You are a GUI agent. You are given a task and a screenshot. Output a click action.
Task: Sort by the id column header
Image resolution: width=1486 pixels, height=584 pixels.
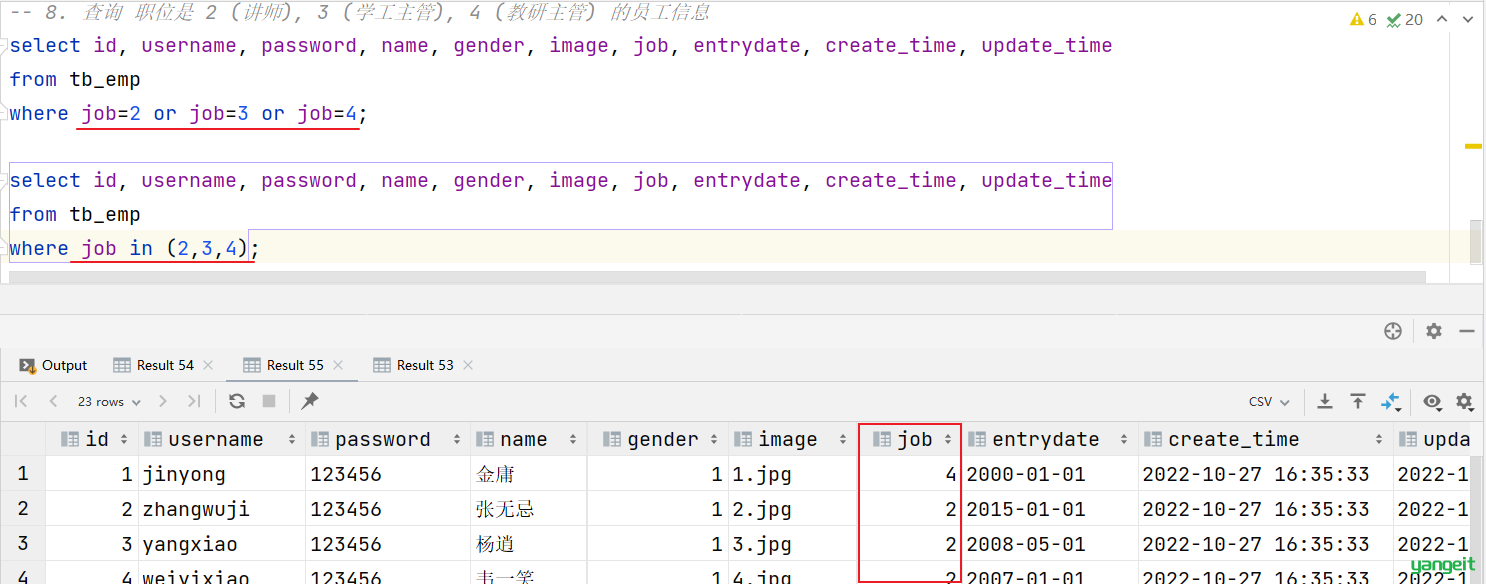pyautogui.click(x=92, y=439)
